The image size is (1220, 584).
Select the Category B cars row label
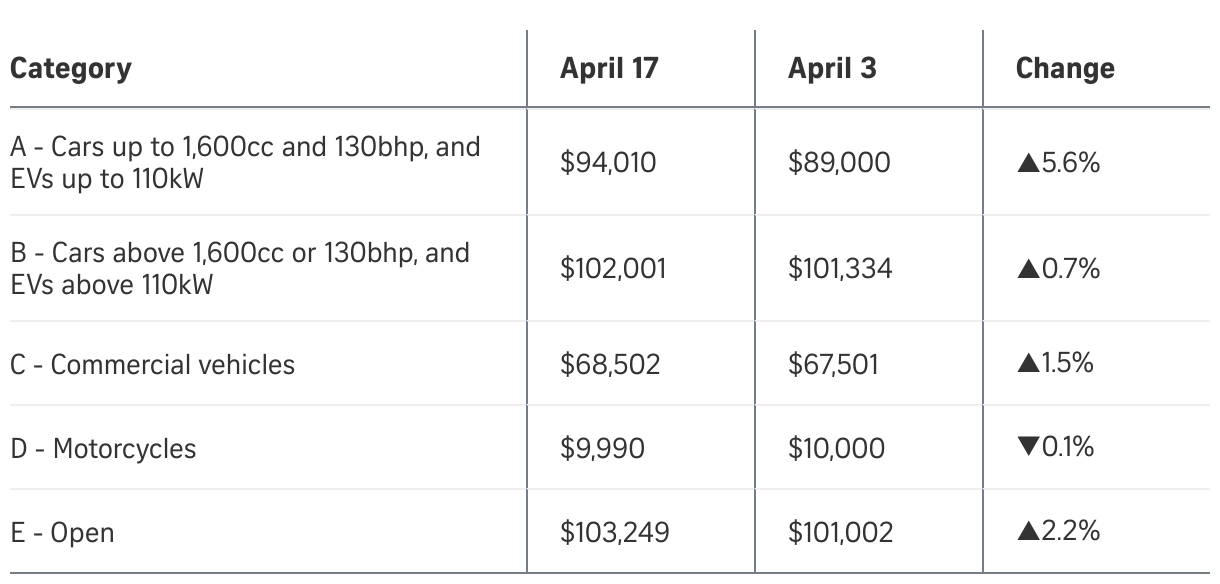click(240, 268)
